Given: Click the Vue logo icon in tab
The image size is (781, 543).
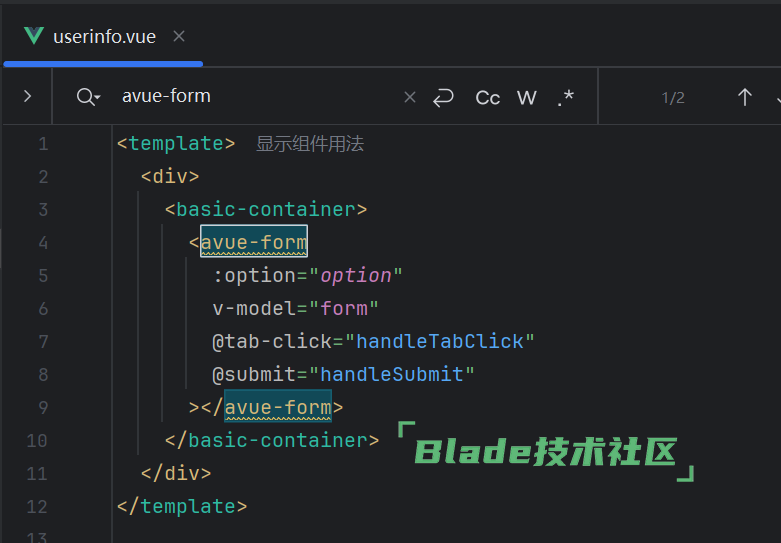Looking at the screenshot, I should click(34, 36).
